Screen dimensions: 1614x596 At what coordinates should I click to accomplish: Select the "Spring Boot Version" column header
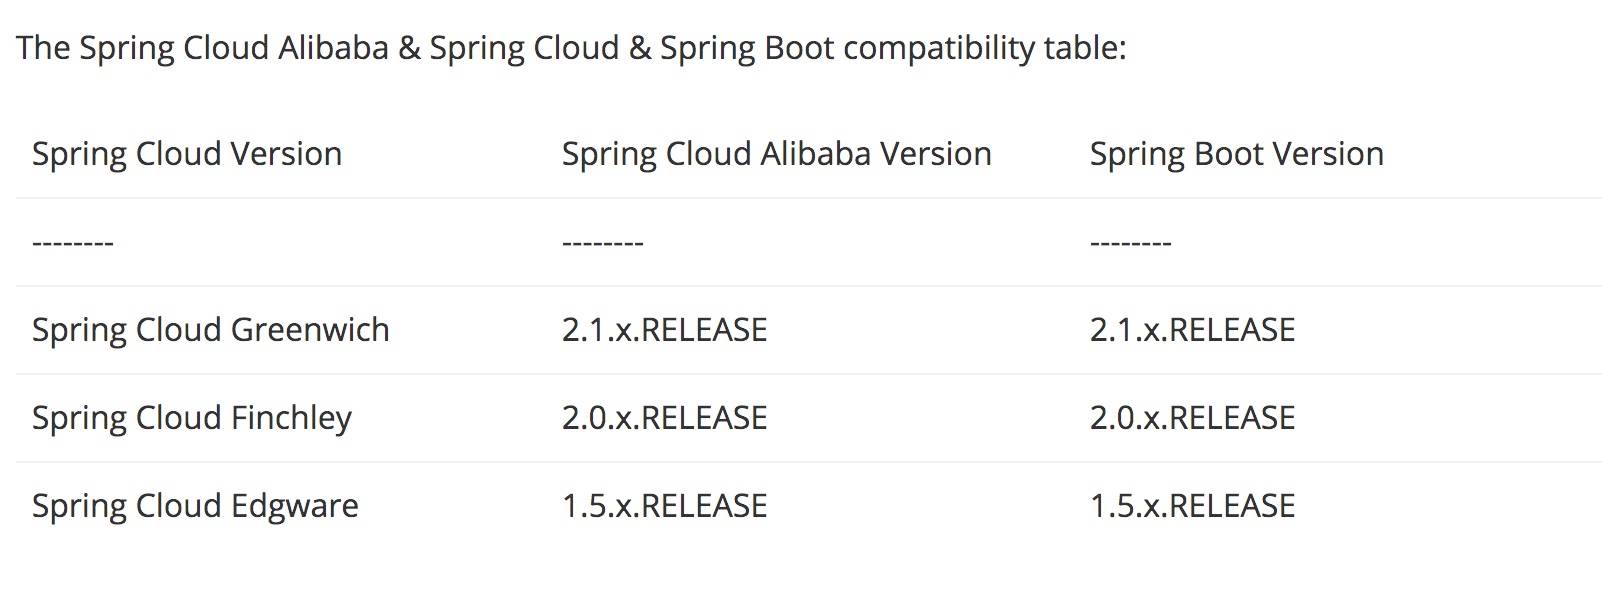[1236, 154]
